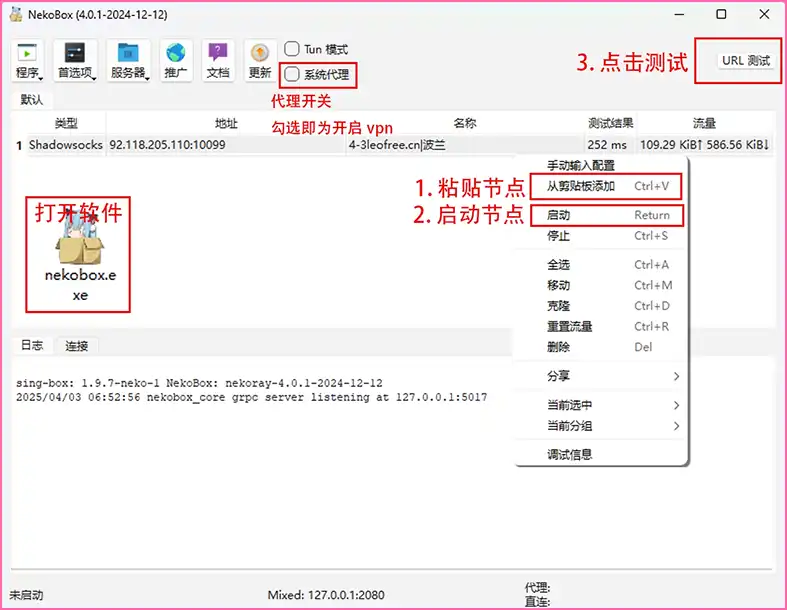
Task: Click the 109.29 KiB traffic value cell
Action: (704, 145)
